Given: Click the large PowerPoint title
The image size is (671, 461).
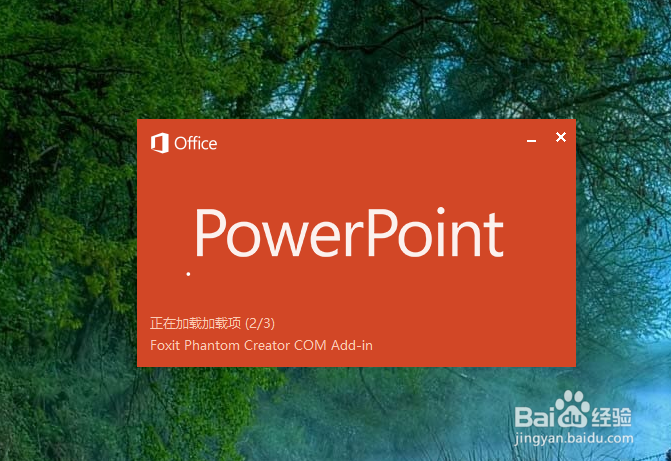Looking at the screenshot, I should click(349, 232).
